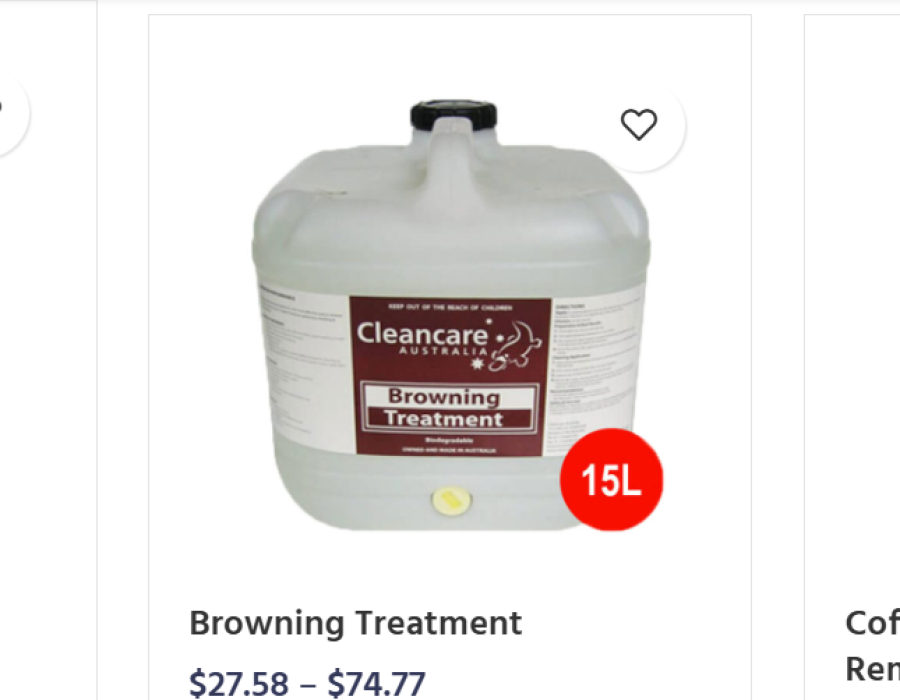
Task: Click the partially visible circular button at left edge
Action: [9, 112]
